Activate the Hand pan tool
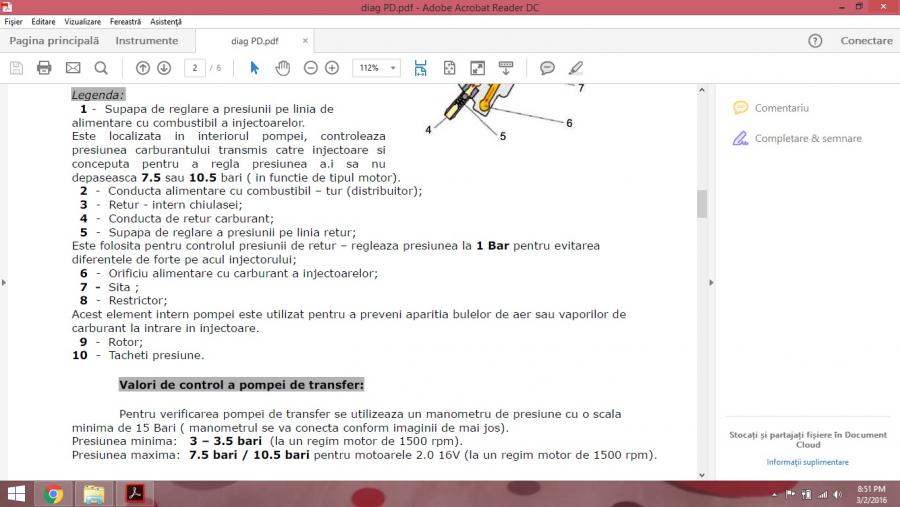Image resolution: width=900 pixels, height=507 pixels. (283, 68)
